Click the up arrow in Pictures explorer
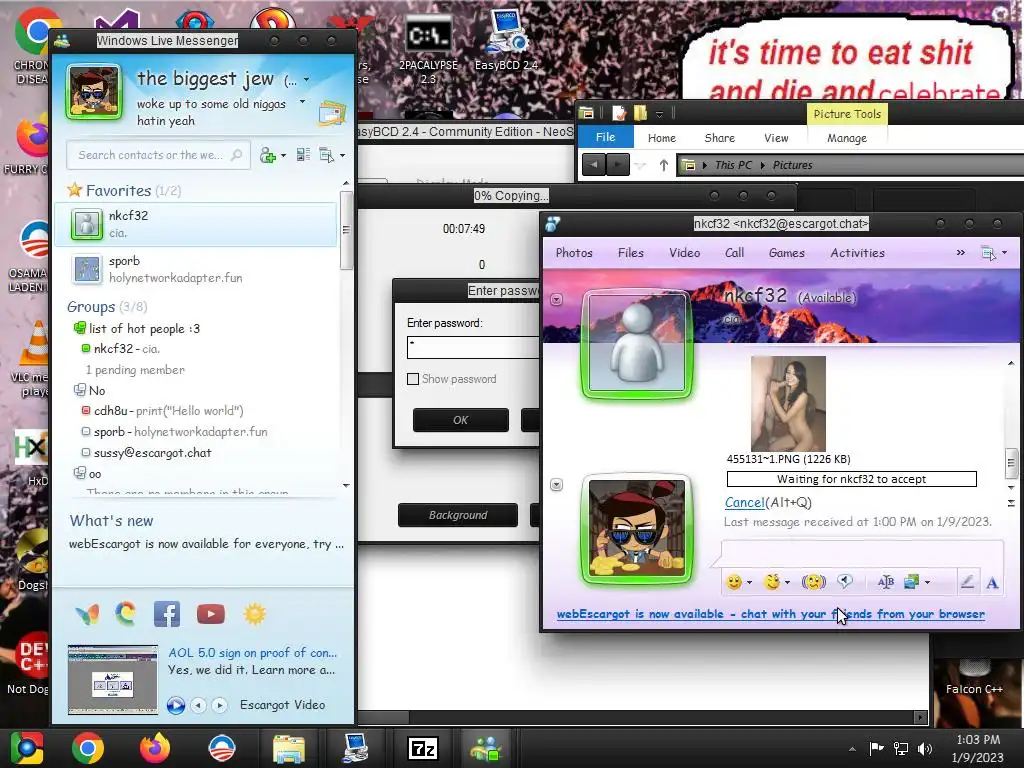The image size is (1024, 768). click(x=664, y=165)
